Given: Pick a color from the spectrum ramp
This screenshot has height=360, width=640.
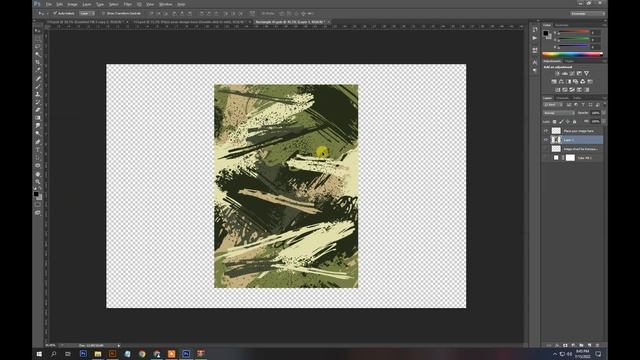Looking at the screenshot, I should (572, 54).
